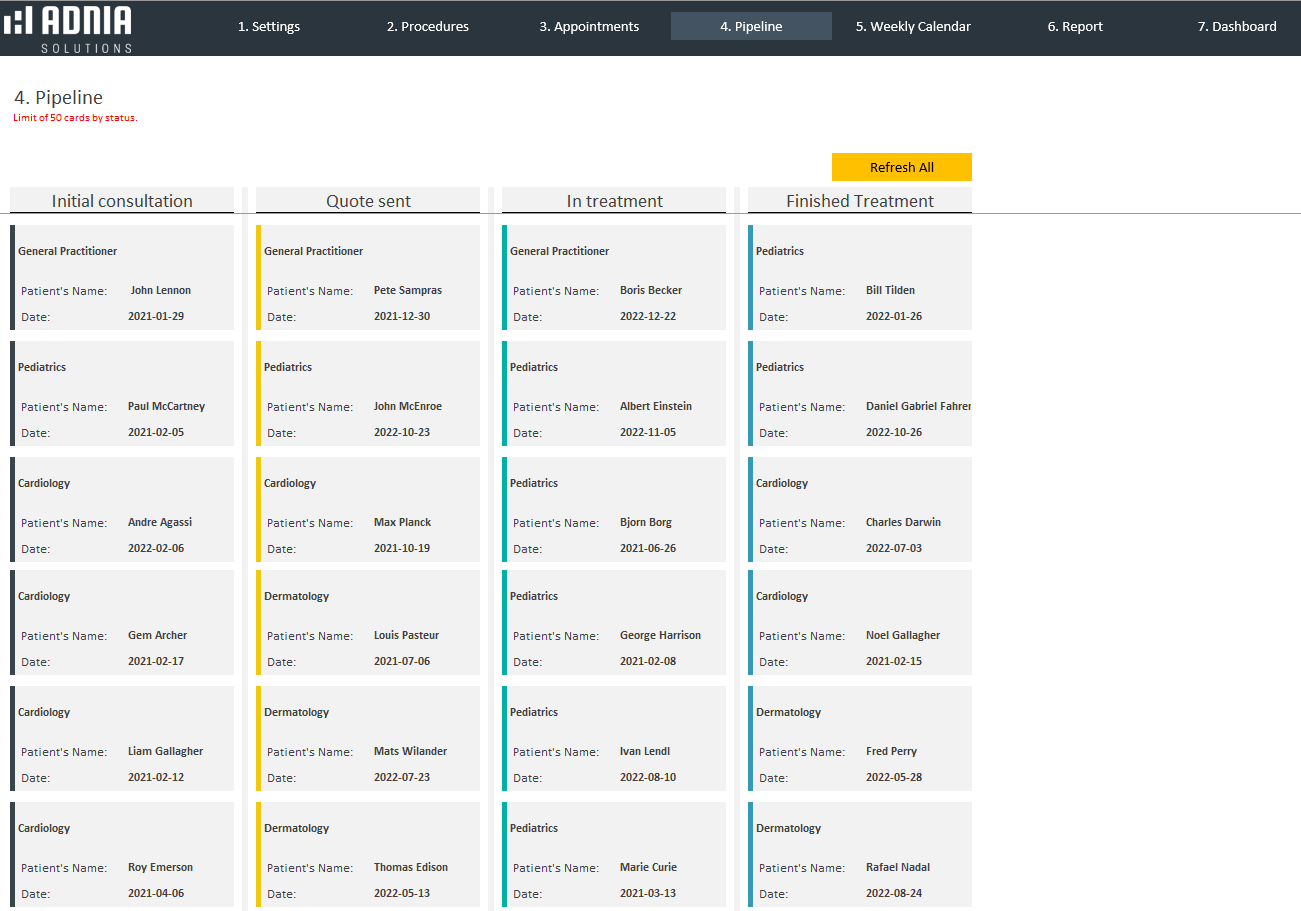
Task: Select Roy Emerson's cardiology card
Action: 123,855
